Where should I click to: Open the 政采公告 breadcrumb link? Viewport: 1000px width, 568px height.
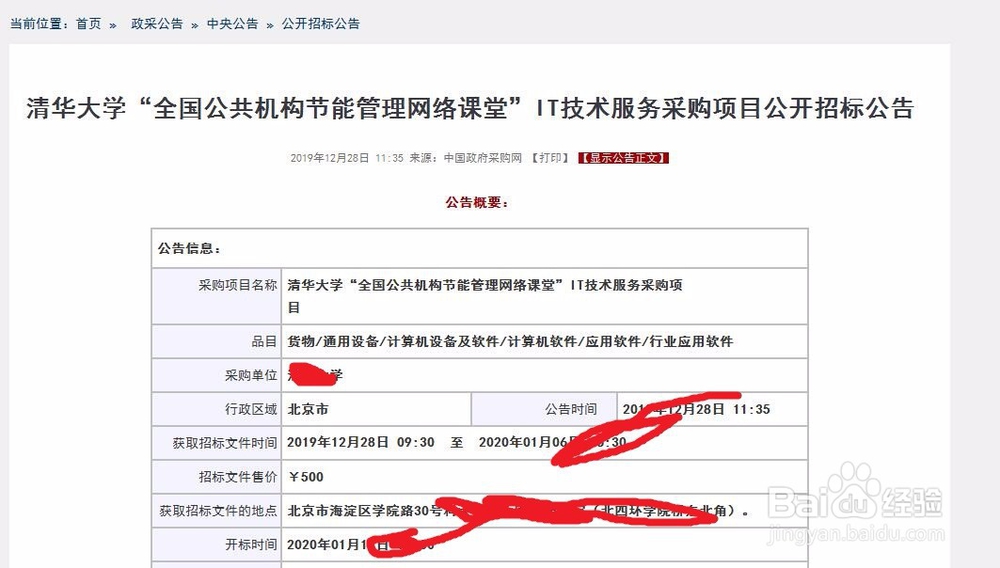pos(157,24)
